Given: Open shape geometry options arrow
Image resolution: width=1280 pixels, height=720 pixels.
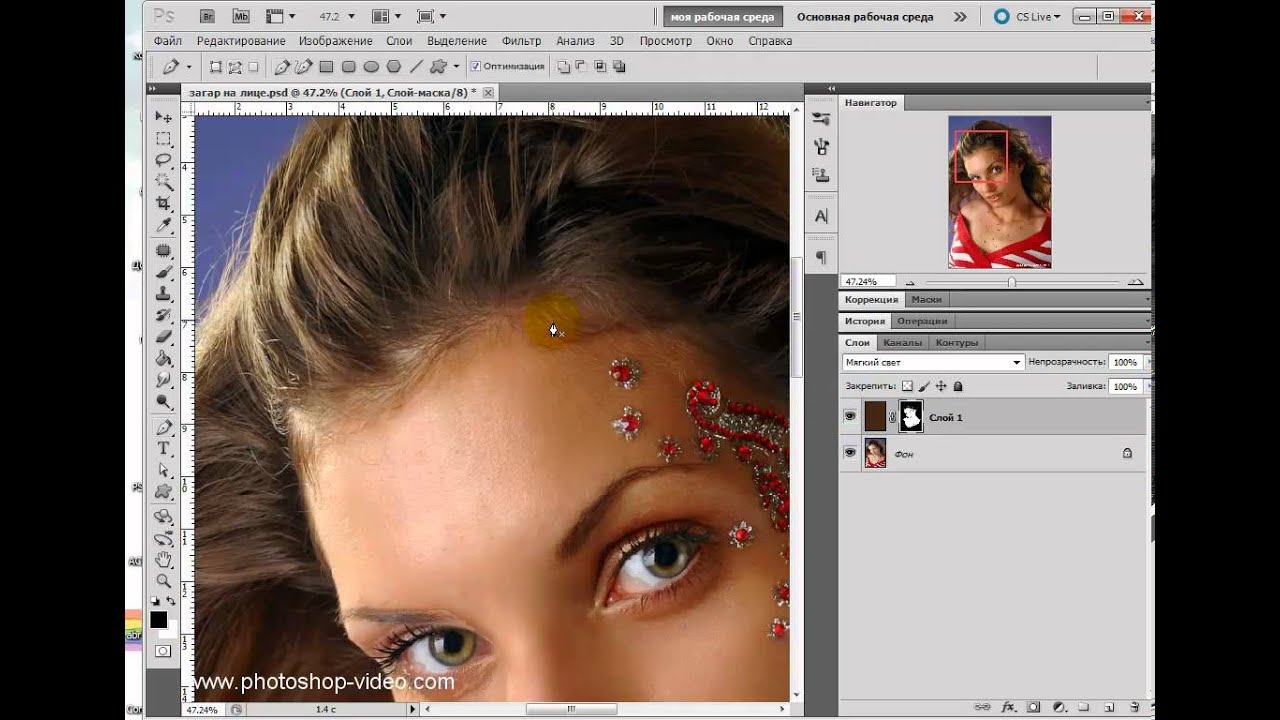Looking at the screenshot, I should [x=456, y=67].
